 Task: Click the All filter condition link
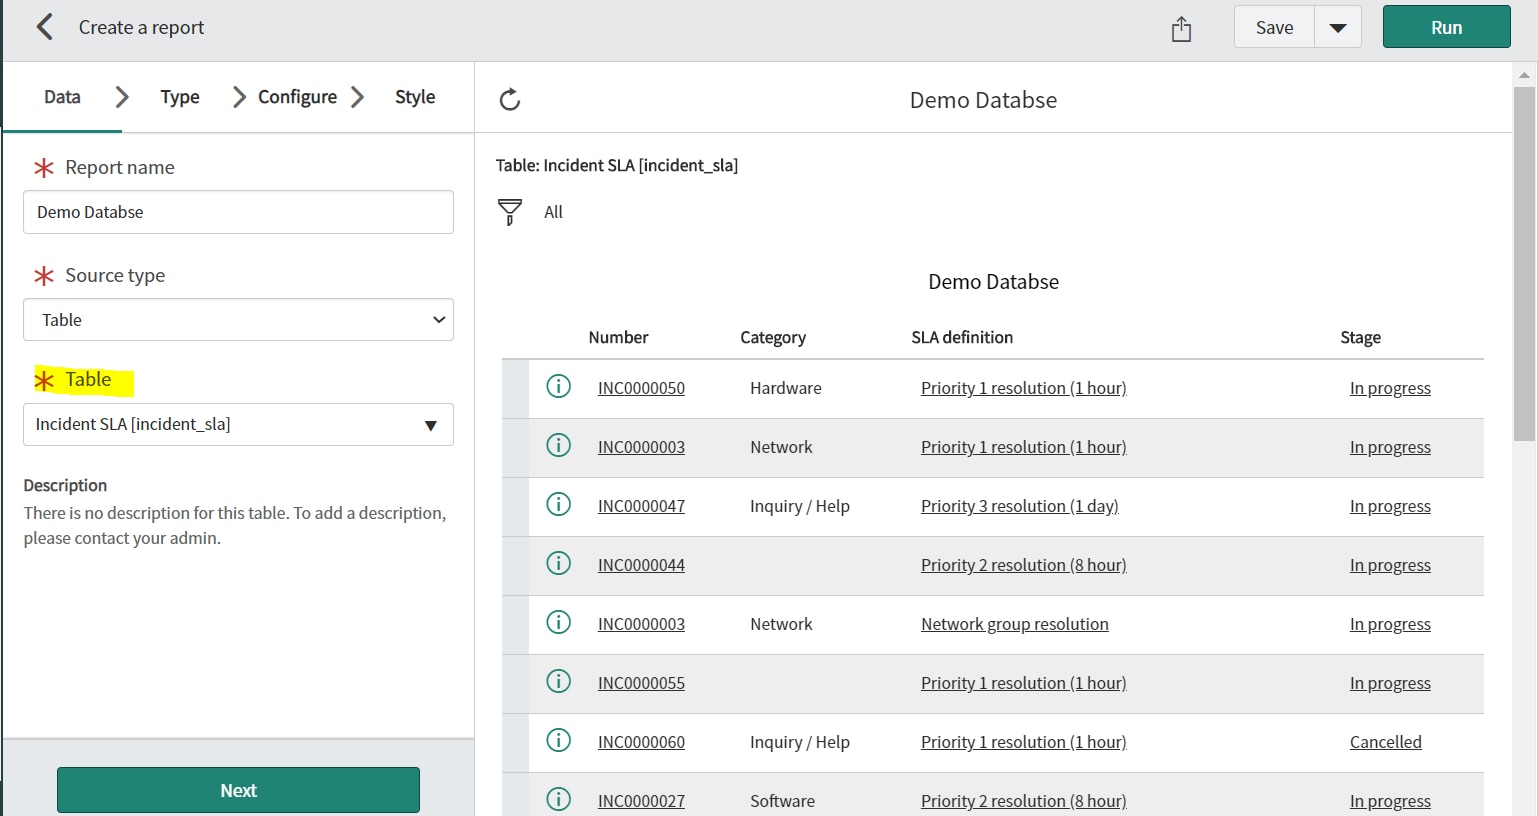pyautogui.click(x=553, y=211)
